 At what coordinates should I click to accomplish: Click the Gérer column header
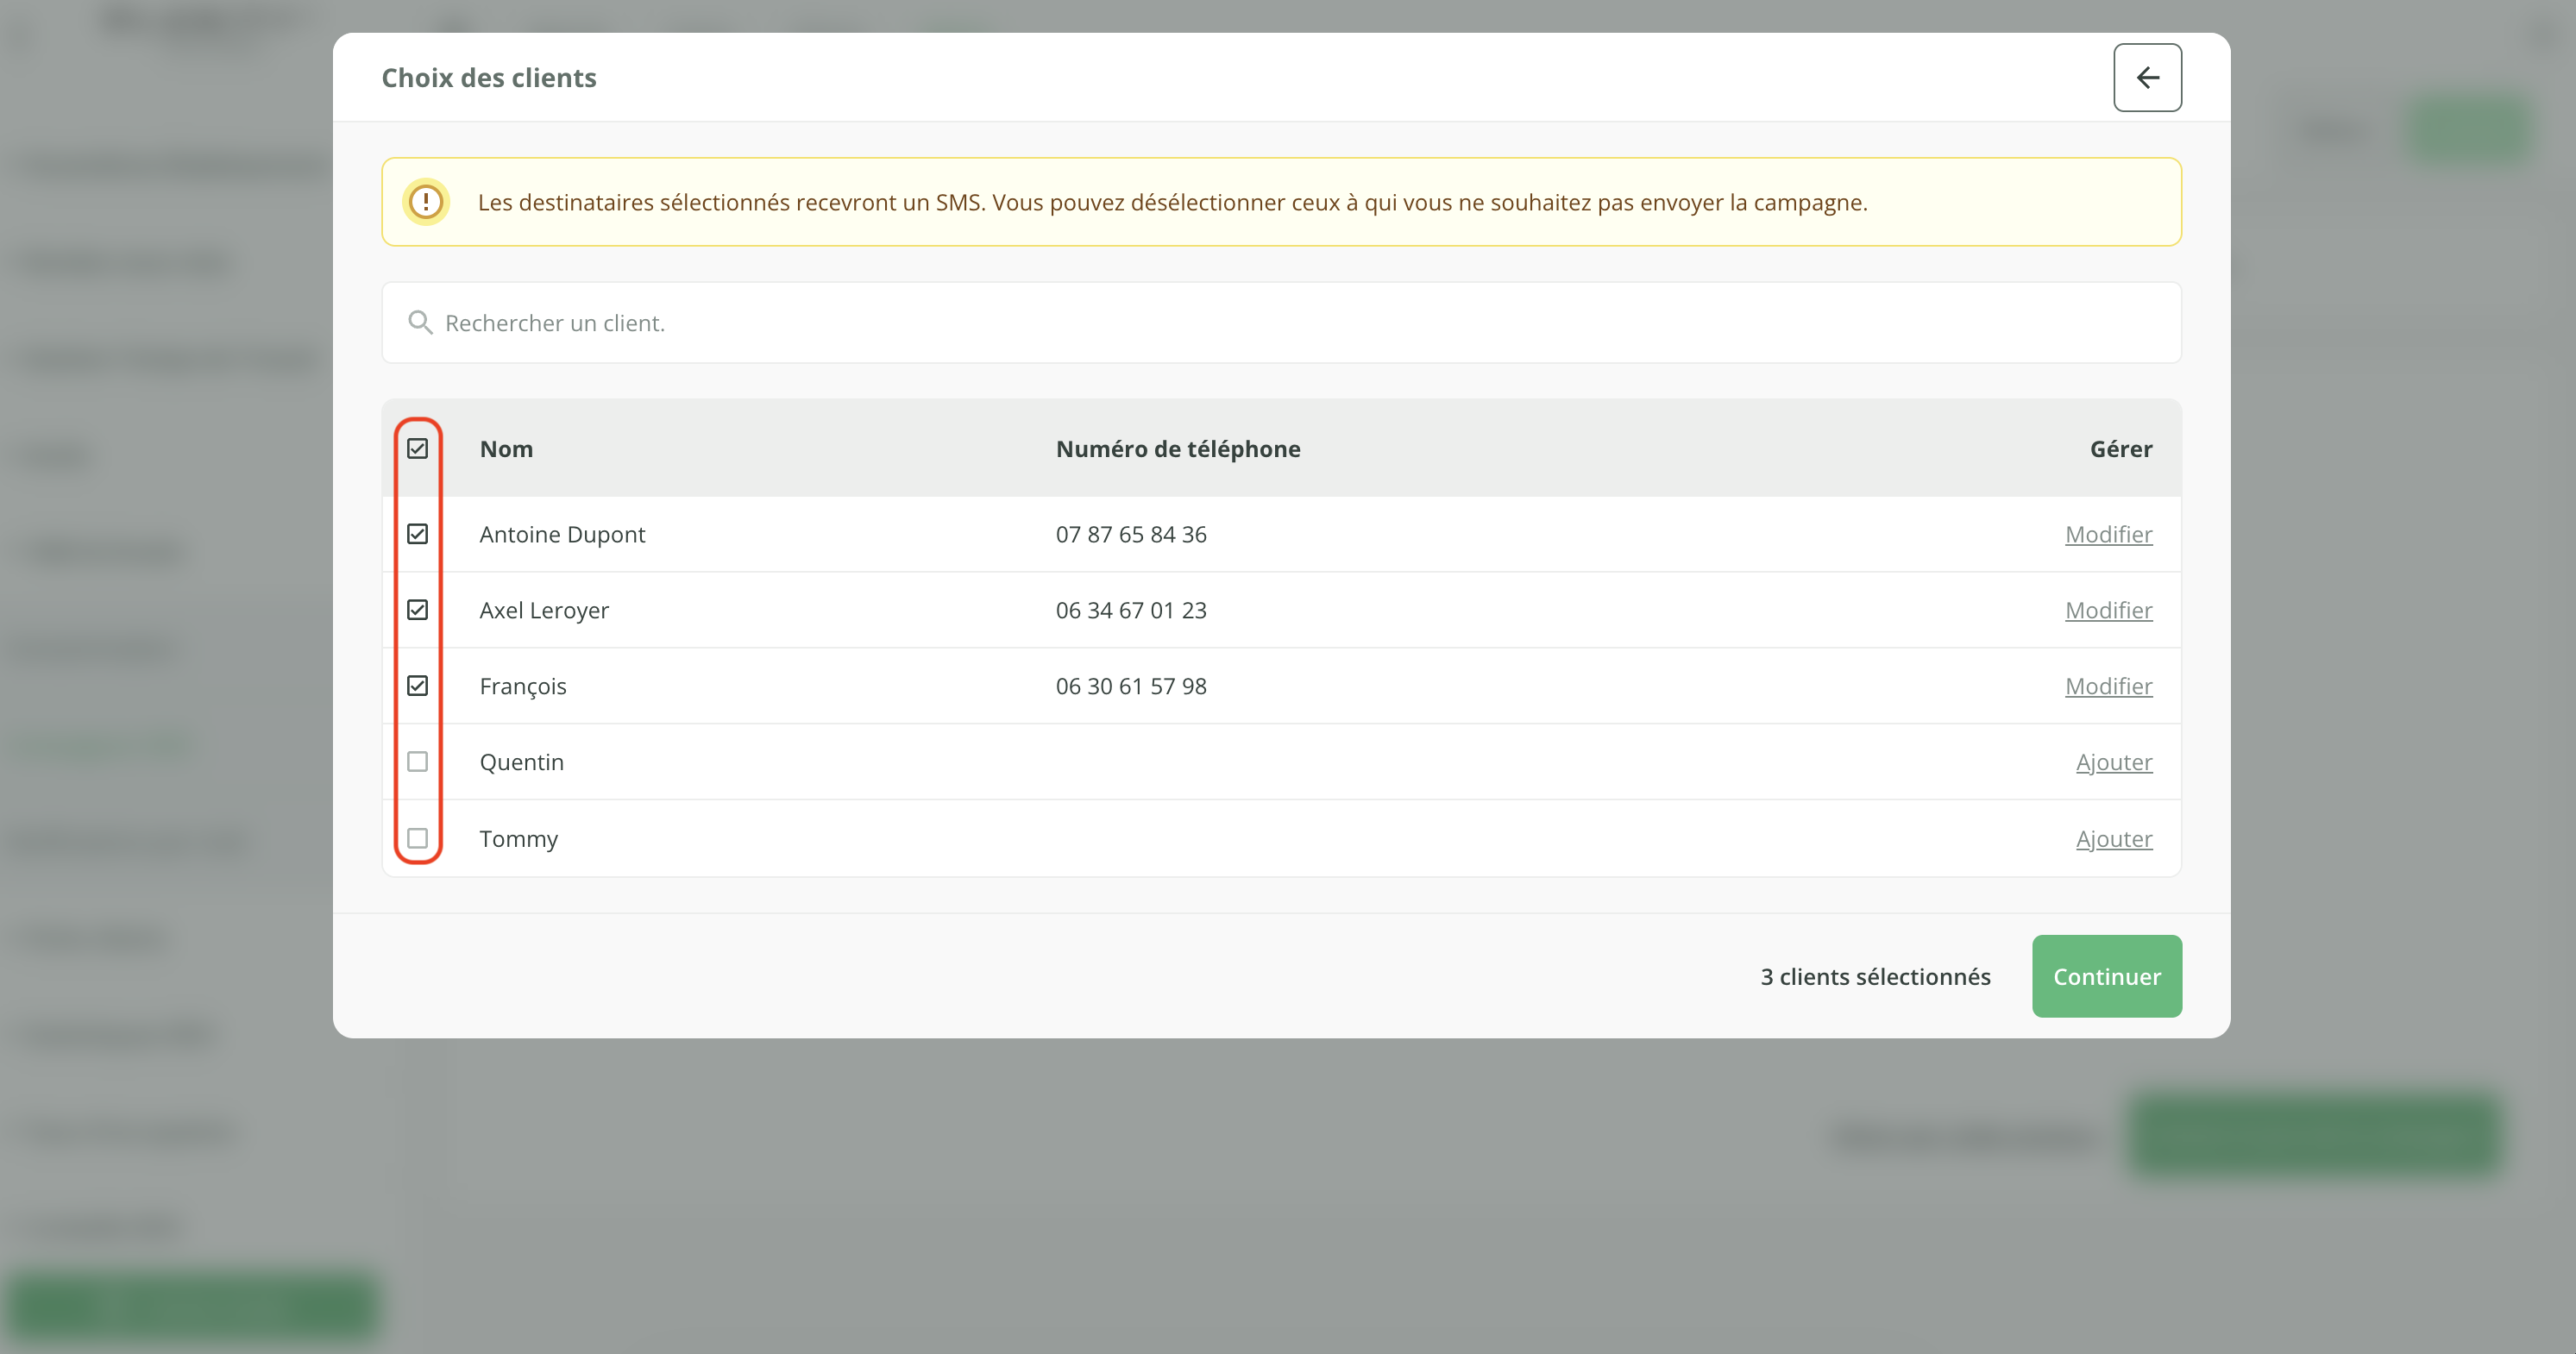[2120, 449]
